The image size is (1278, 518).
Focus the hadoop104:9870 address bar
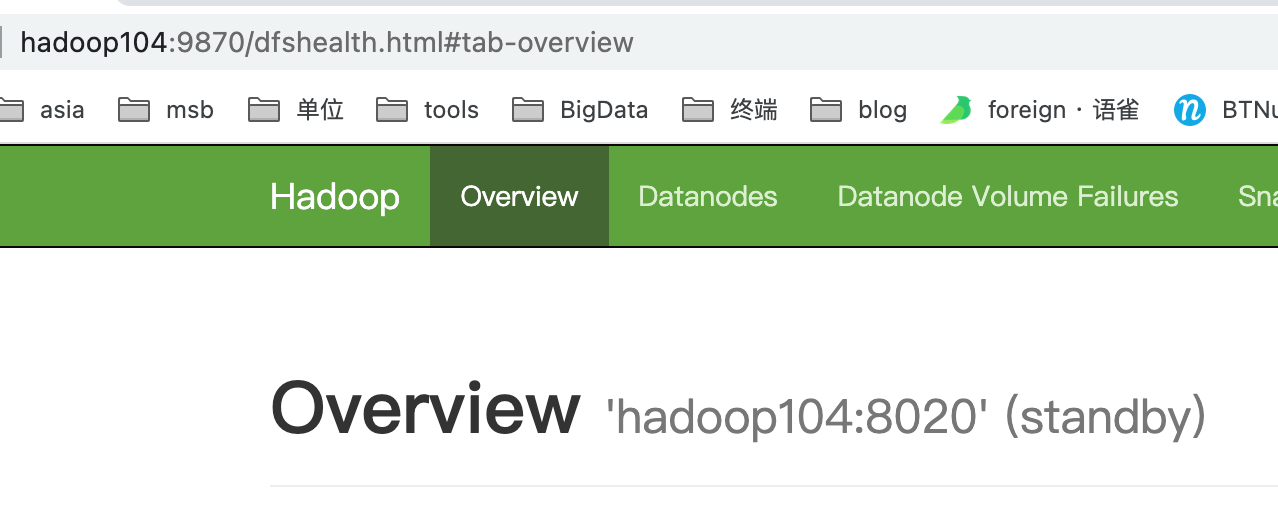click(x=327, y=42)
